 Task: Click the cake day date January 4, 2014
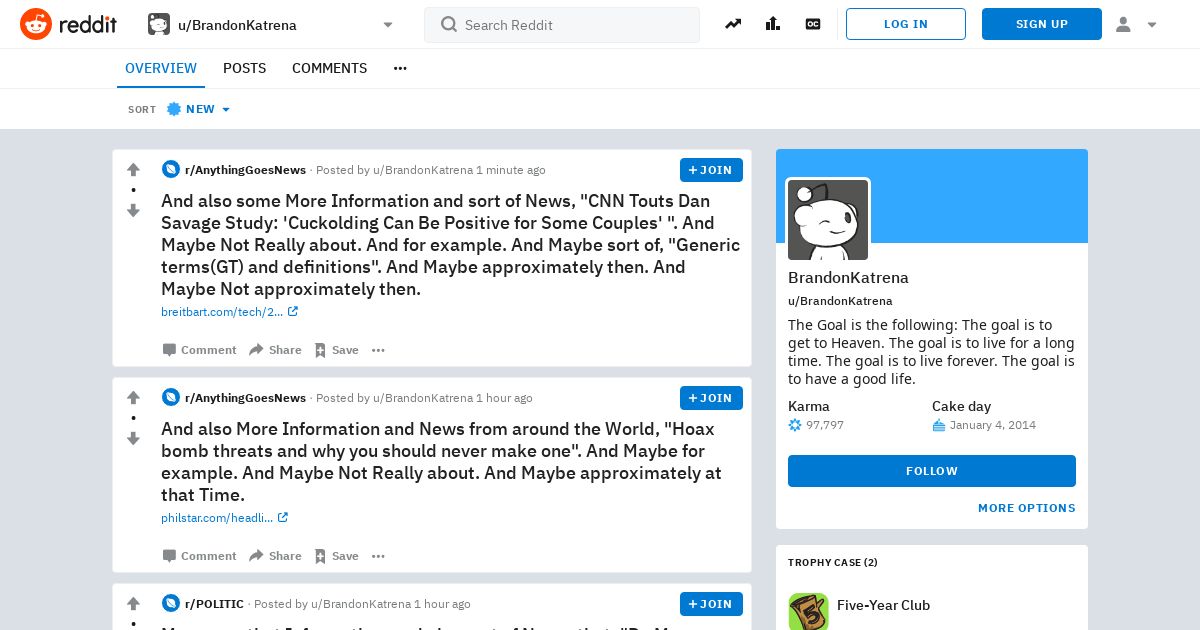993,425
